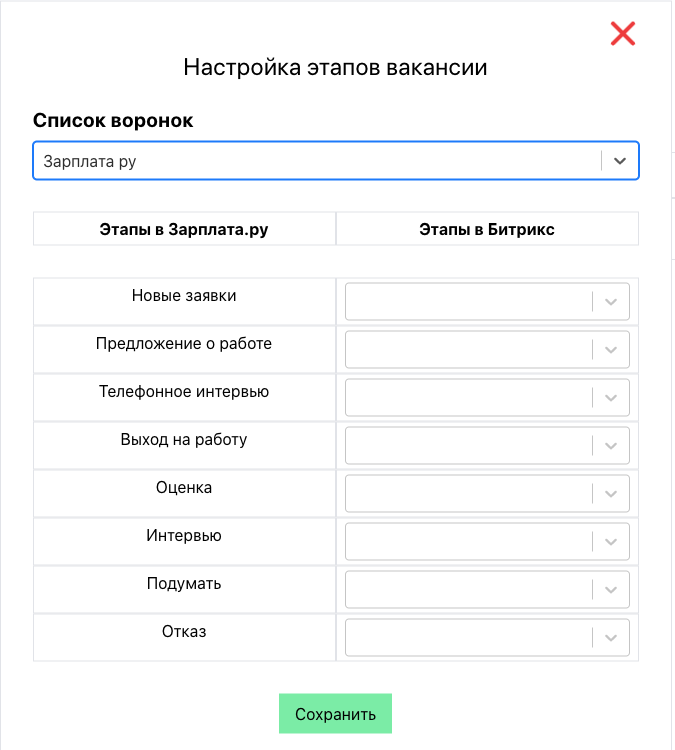Image resolution: width=675 pixels, height=750 pixels.
Task: Click the 'Настройка этапов вакансии' dialog title
Action: (x=336, y=68)
